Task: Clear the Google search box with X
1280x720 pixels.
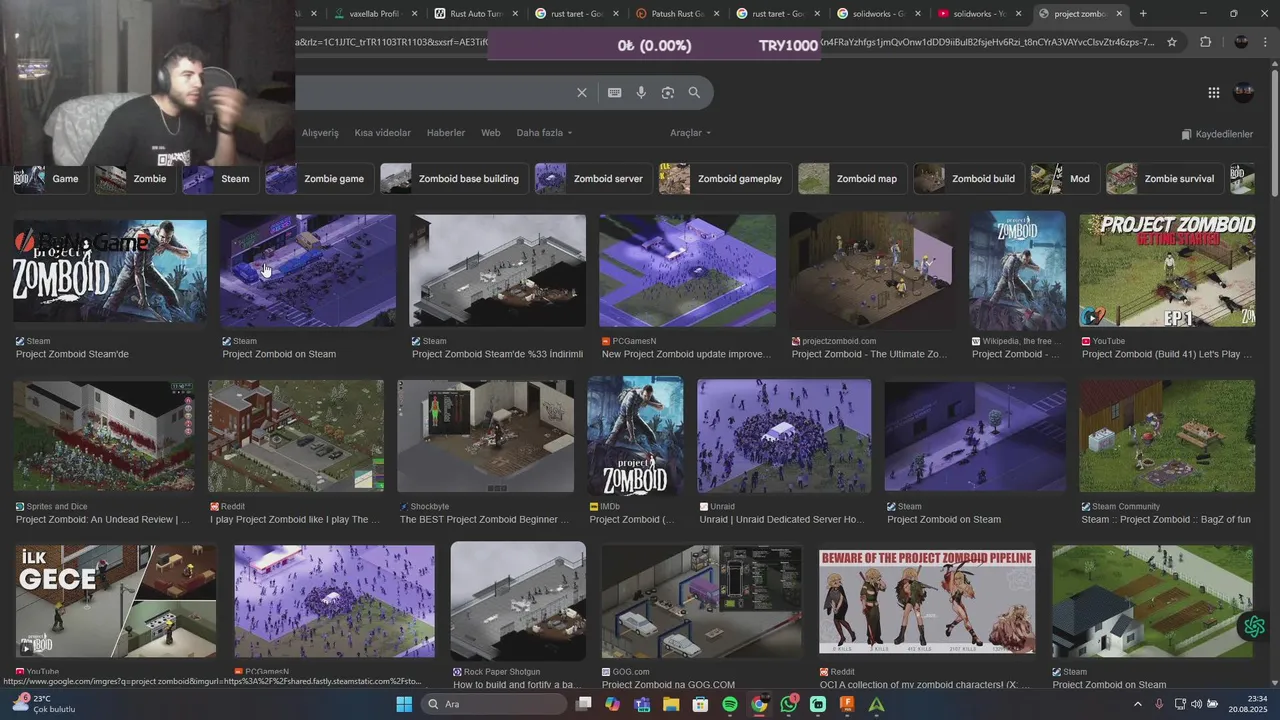Action: pyautogui.click(x=582, y=93)
